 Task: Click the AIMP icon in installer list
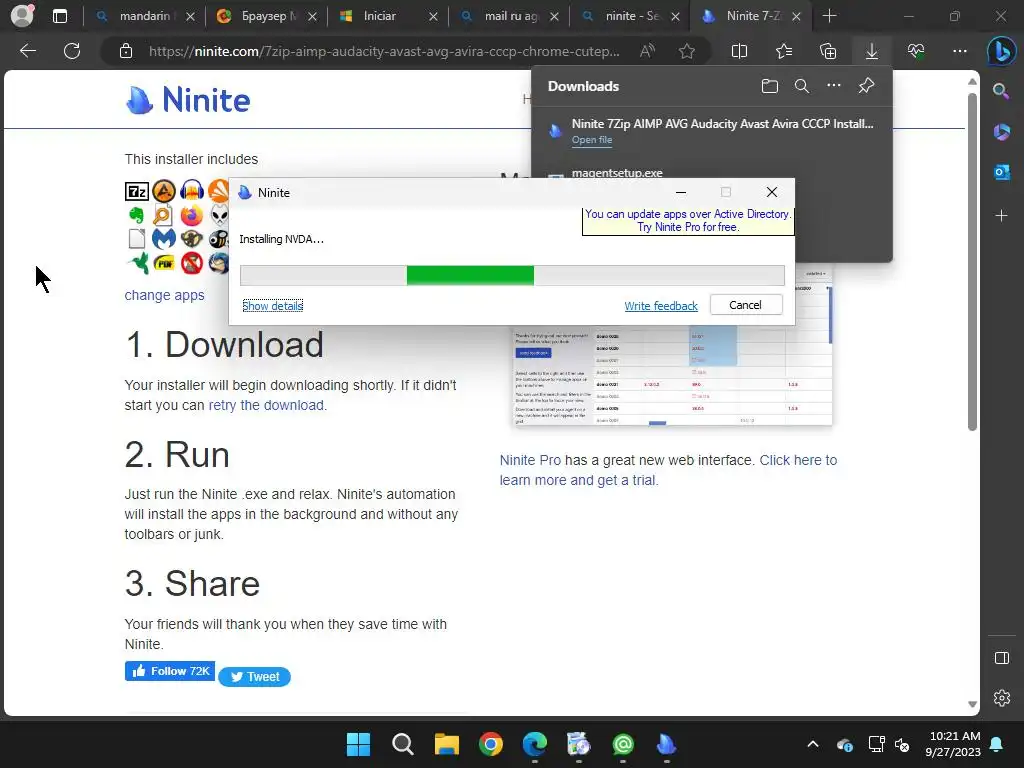click(164, 191)
